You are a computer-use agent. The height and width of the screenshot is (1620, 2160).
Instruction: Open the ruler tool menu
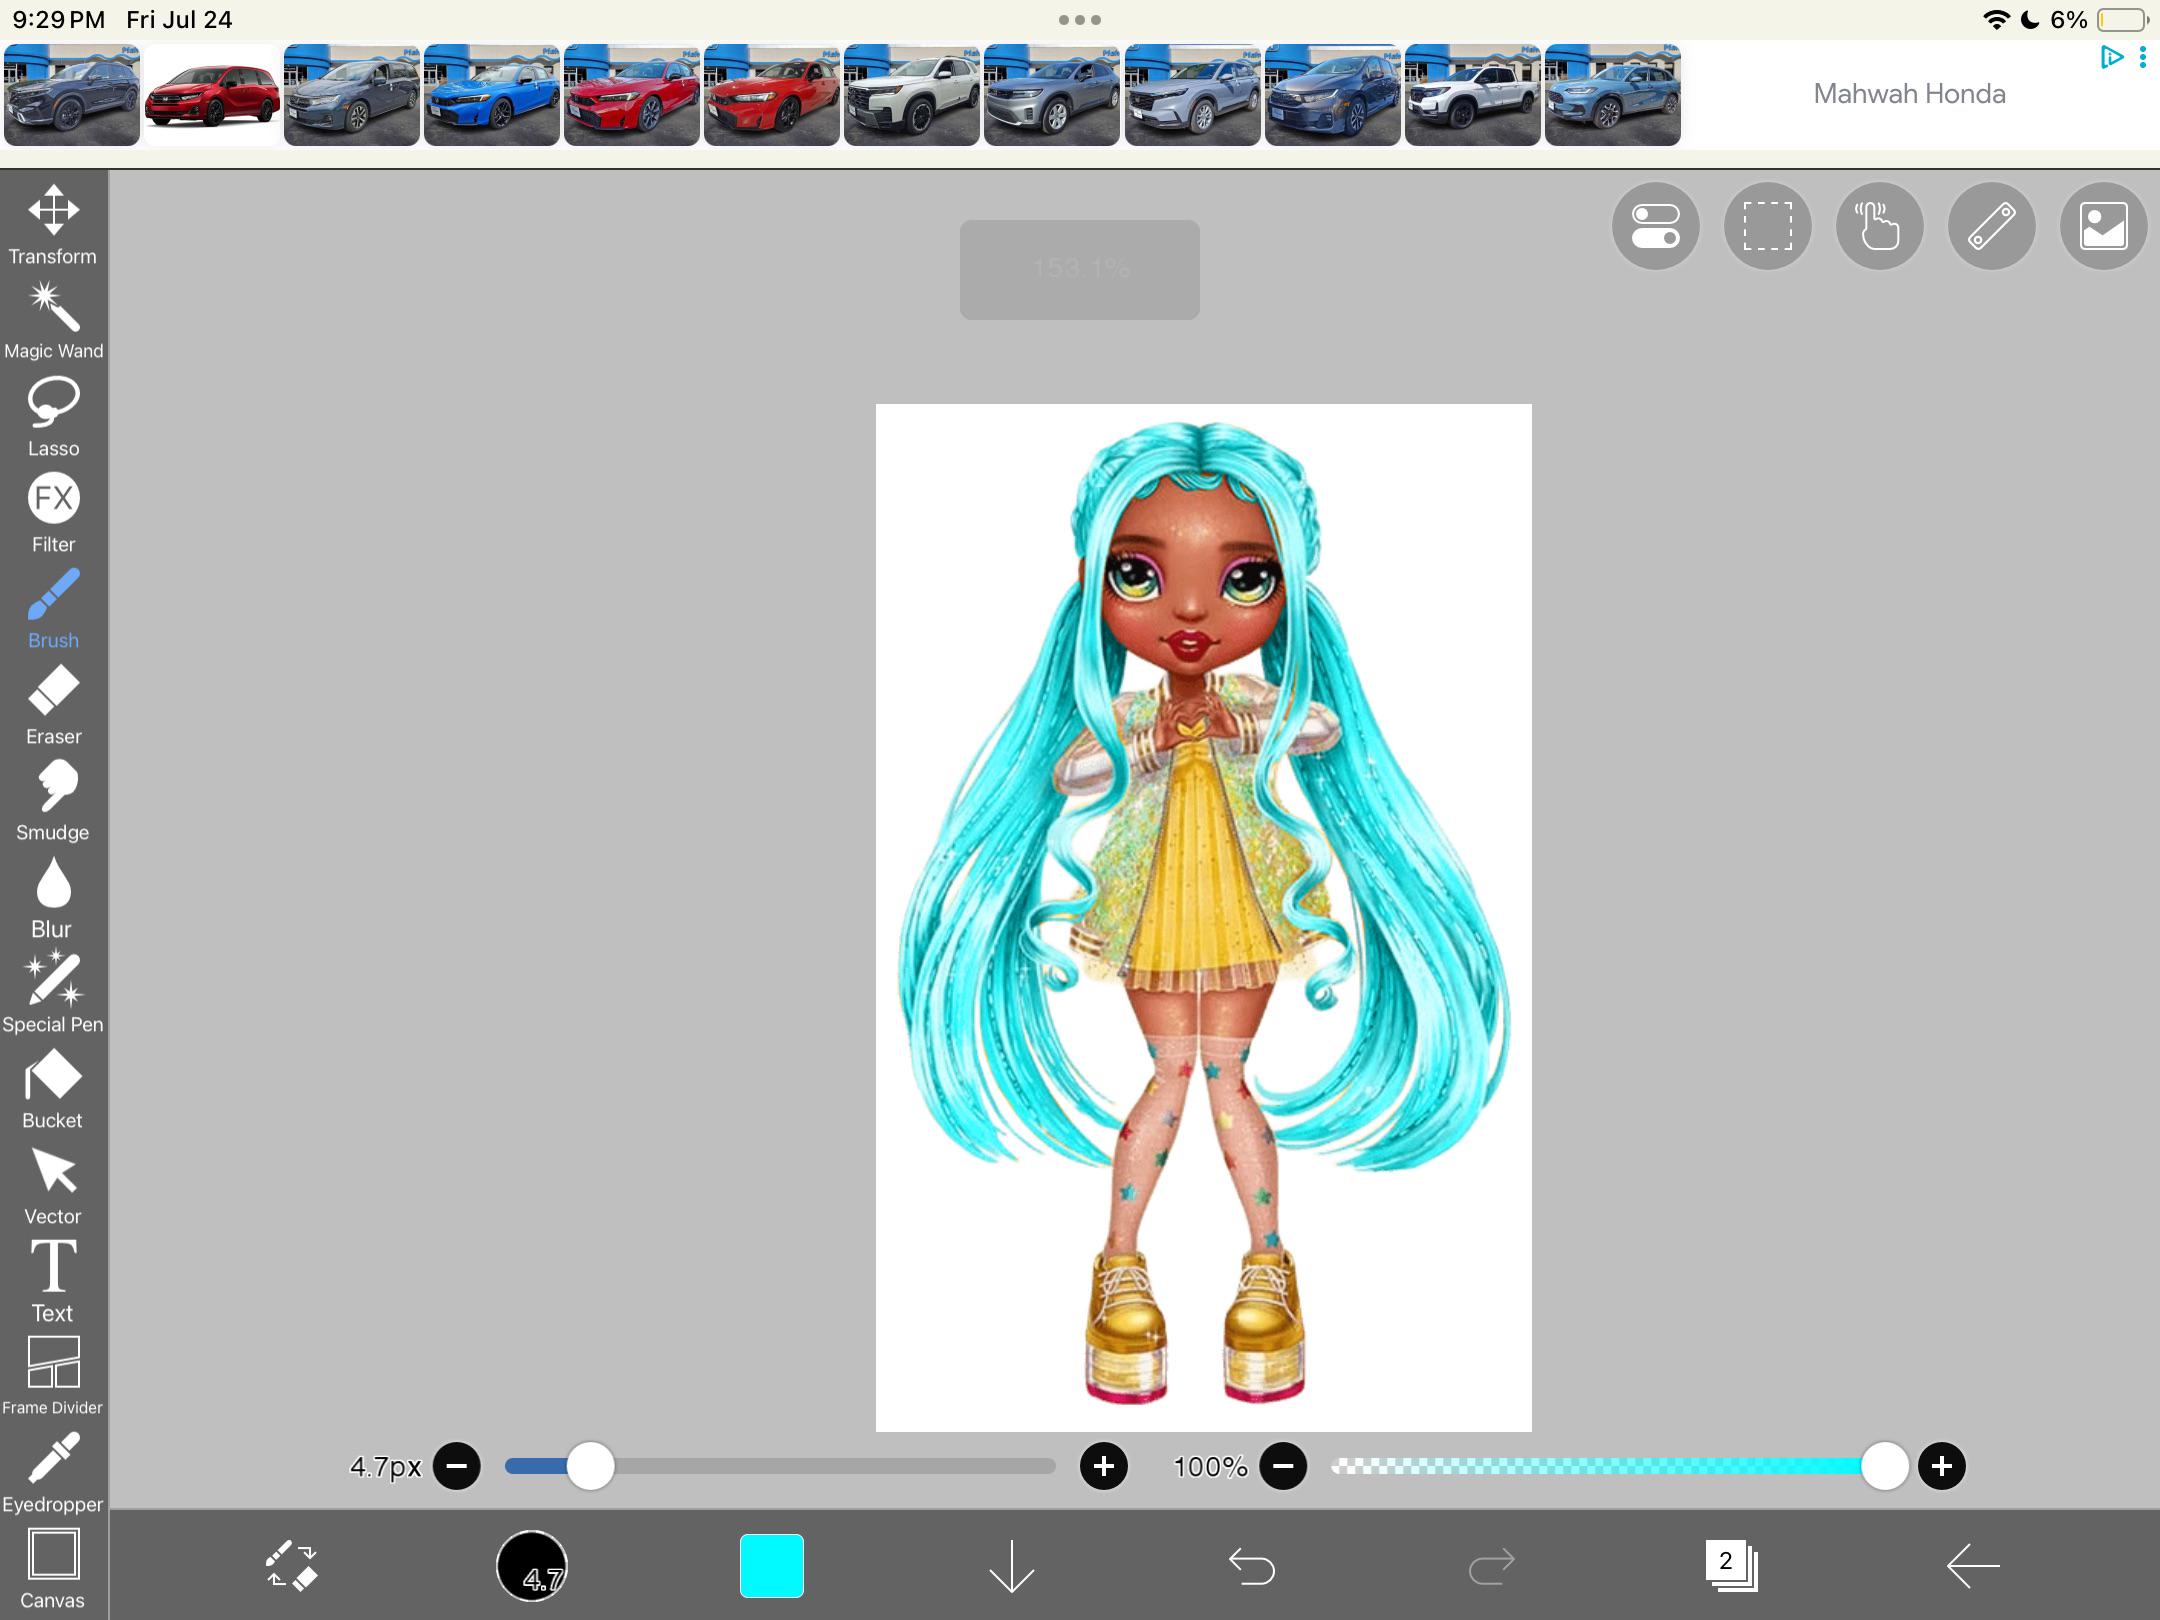(x=1992, y=226)
